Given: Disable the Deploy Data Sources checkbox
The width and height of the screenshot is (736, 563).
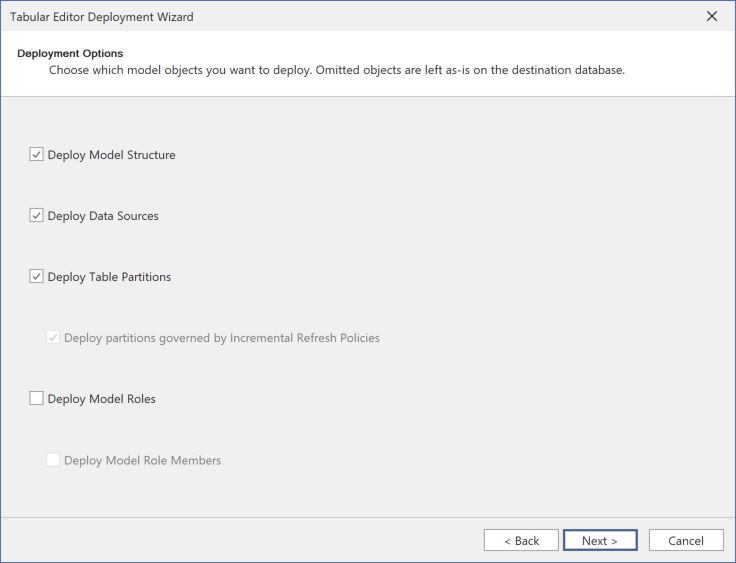Looking at the screenshot, I should tap(37, 216).
